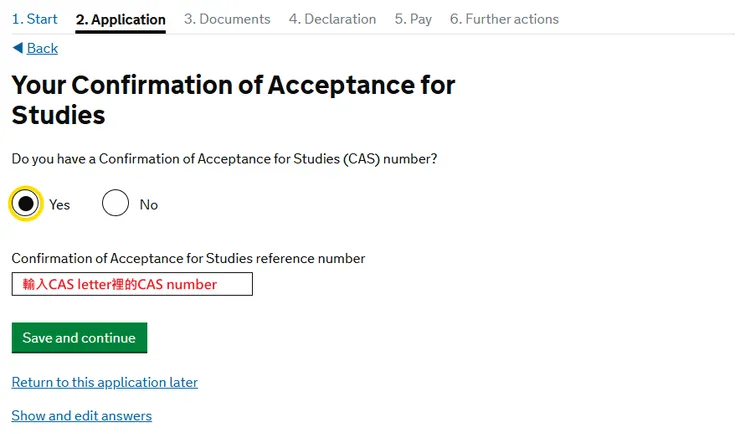Screen dimensions: 740x434
Task: Click the CAS number question text
Action: tap(224, 159)
